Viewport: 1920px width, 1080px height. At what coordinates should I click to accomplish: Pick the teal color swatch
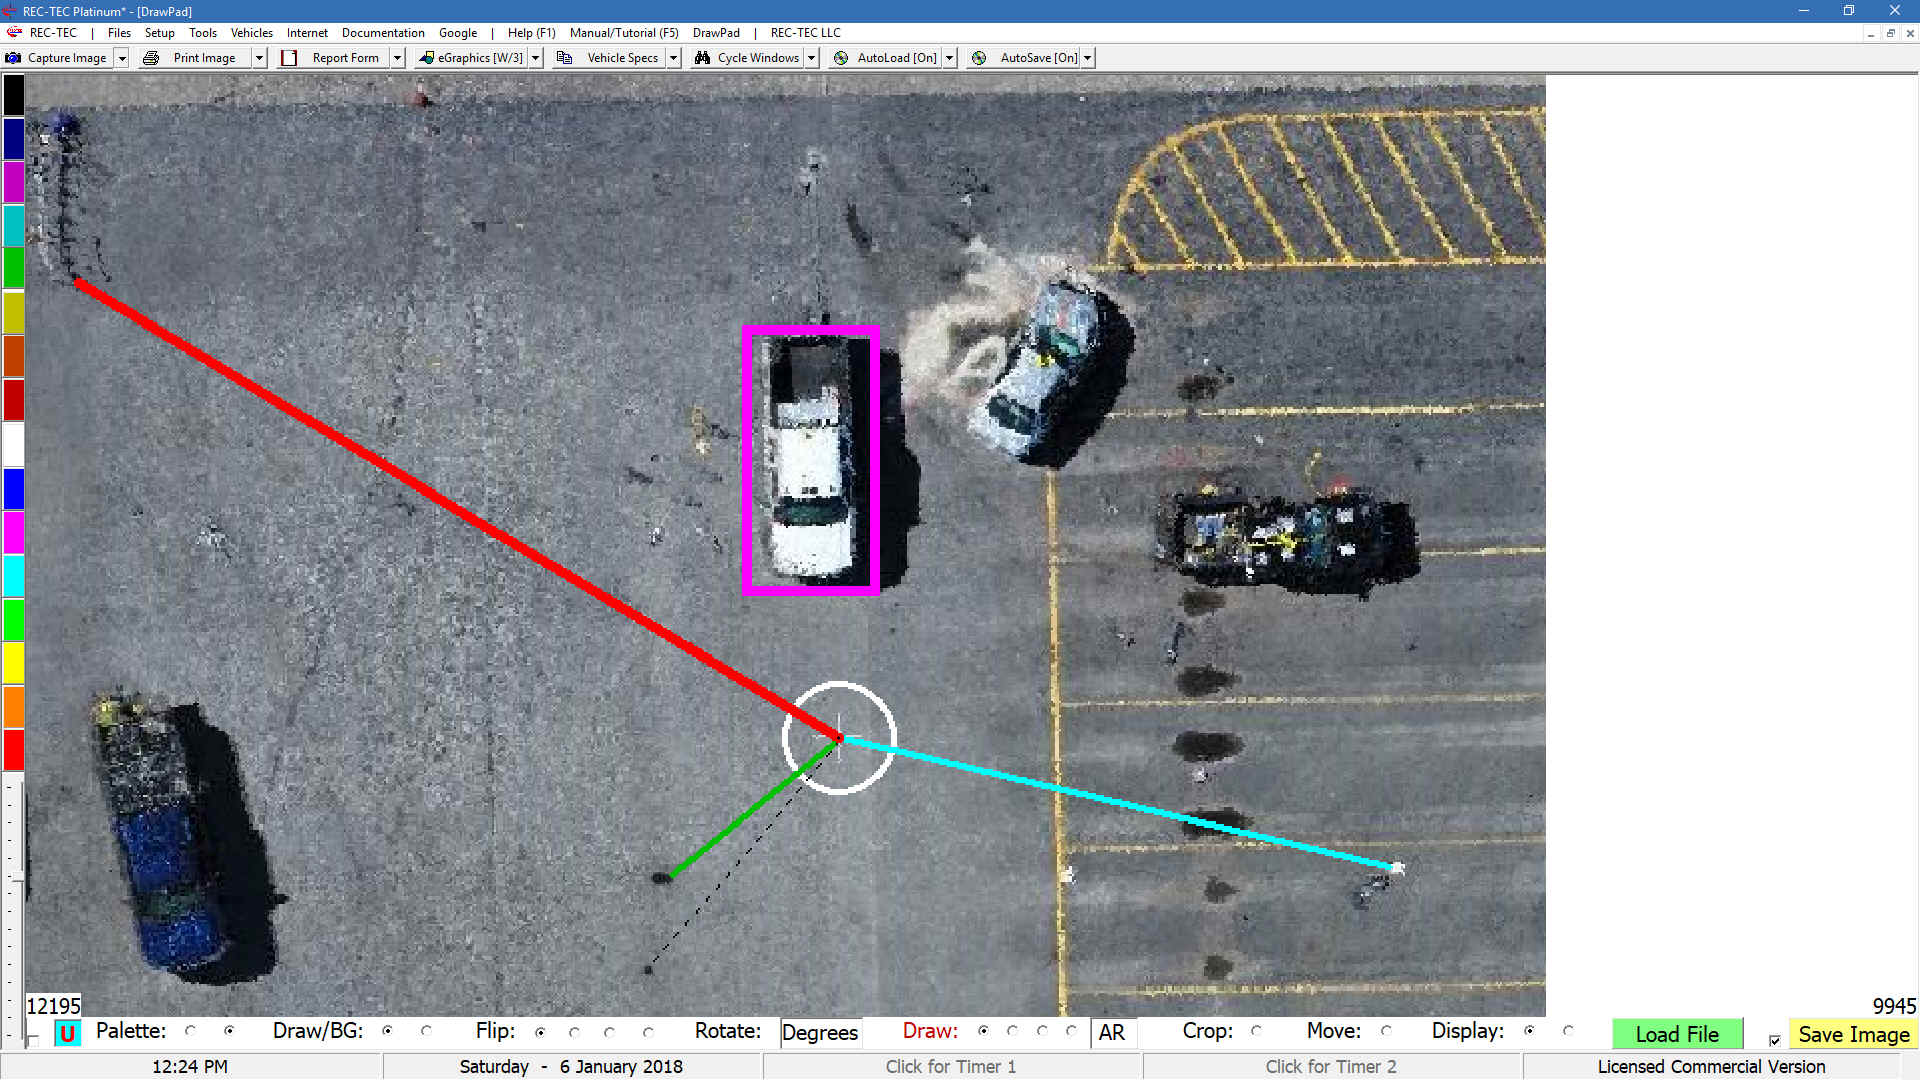tap(13, 226)
